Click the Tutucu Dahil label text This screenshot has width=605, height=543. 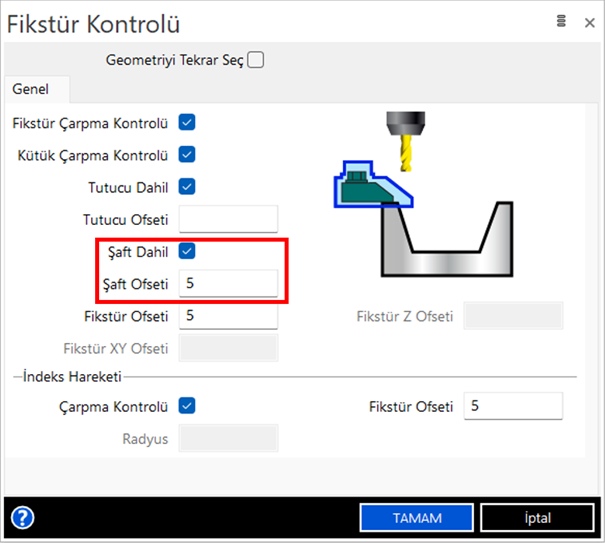point(128,188)
